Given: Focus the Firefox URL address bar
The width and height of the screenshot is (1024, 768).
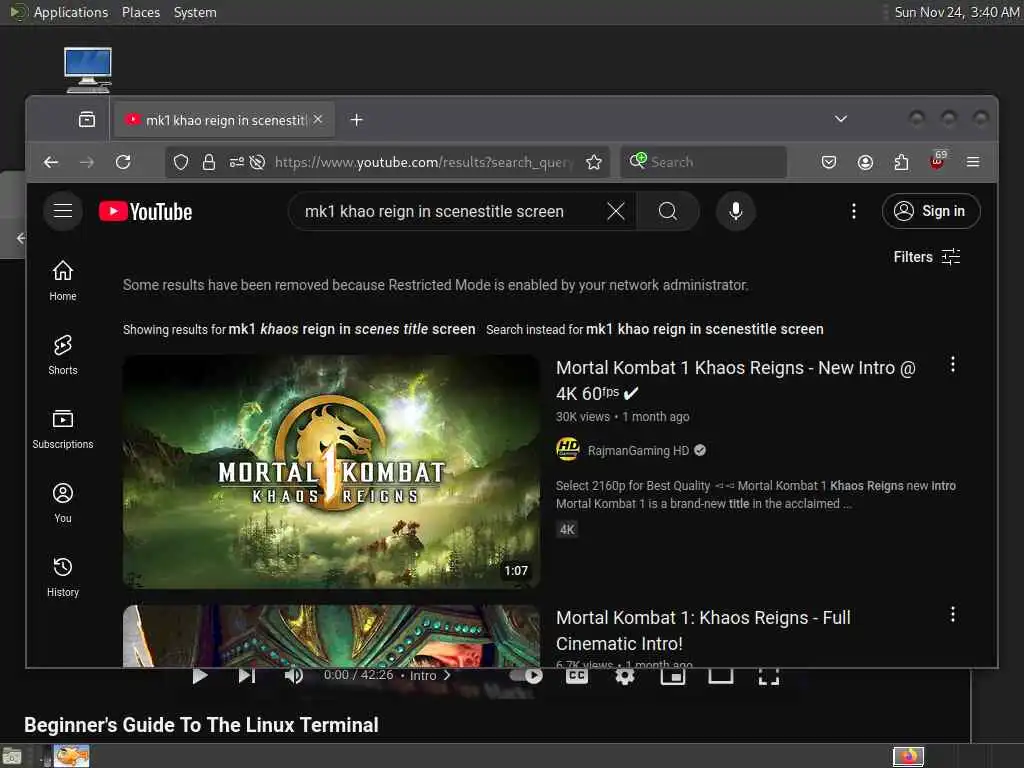Looking at the screenshot, I should (x=424, y=162).
